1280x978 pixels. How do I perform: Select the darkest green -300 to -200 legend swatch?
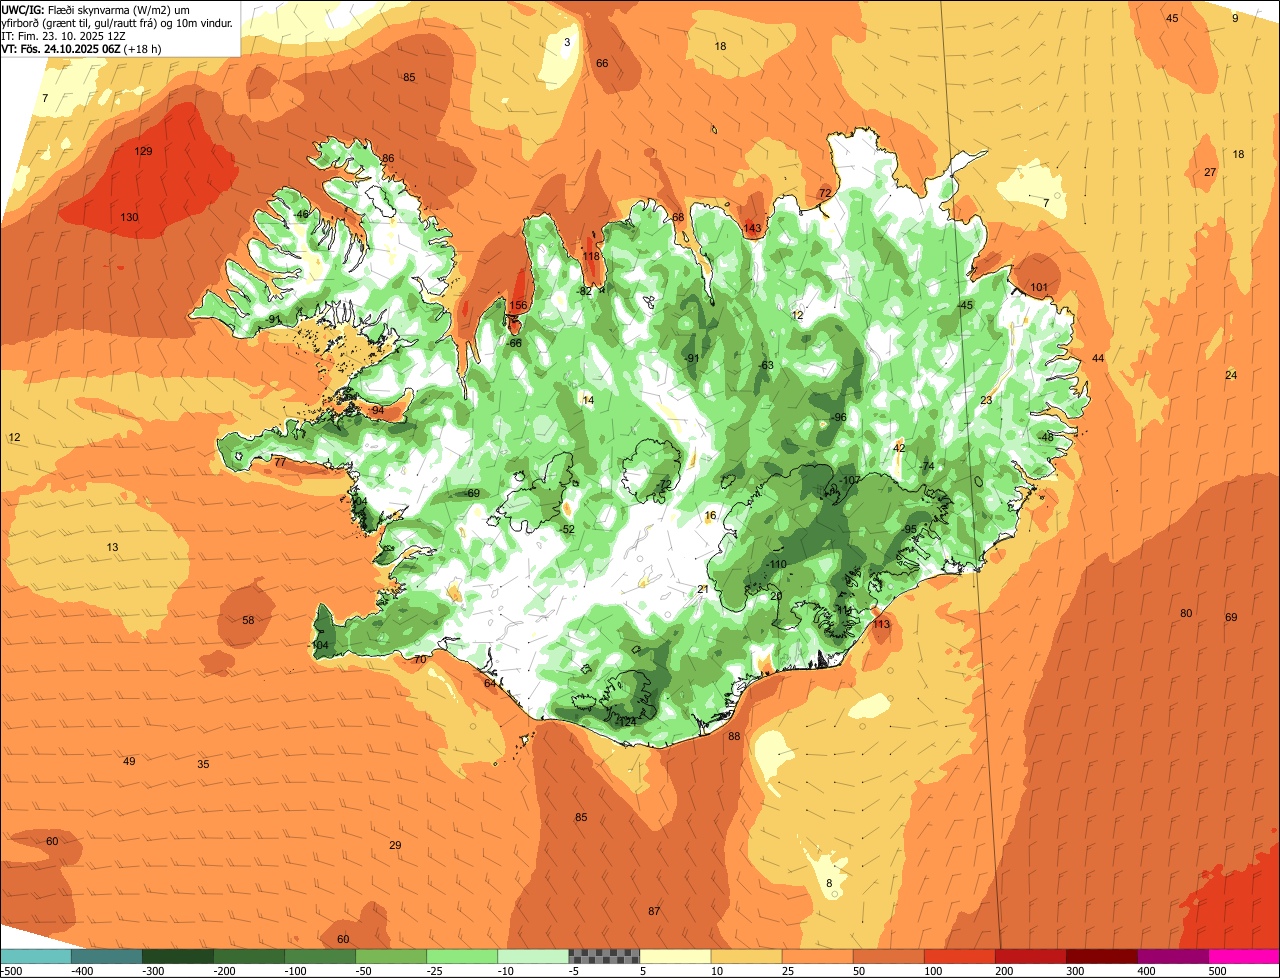pyautogui.click(x=178, y=956)
